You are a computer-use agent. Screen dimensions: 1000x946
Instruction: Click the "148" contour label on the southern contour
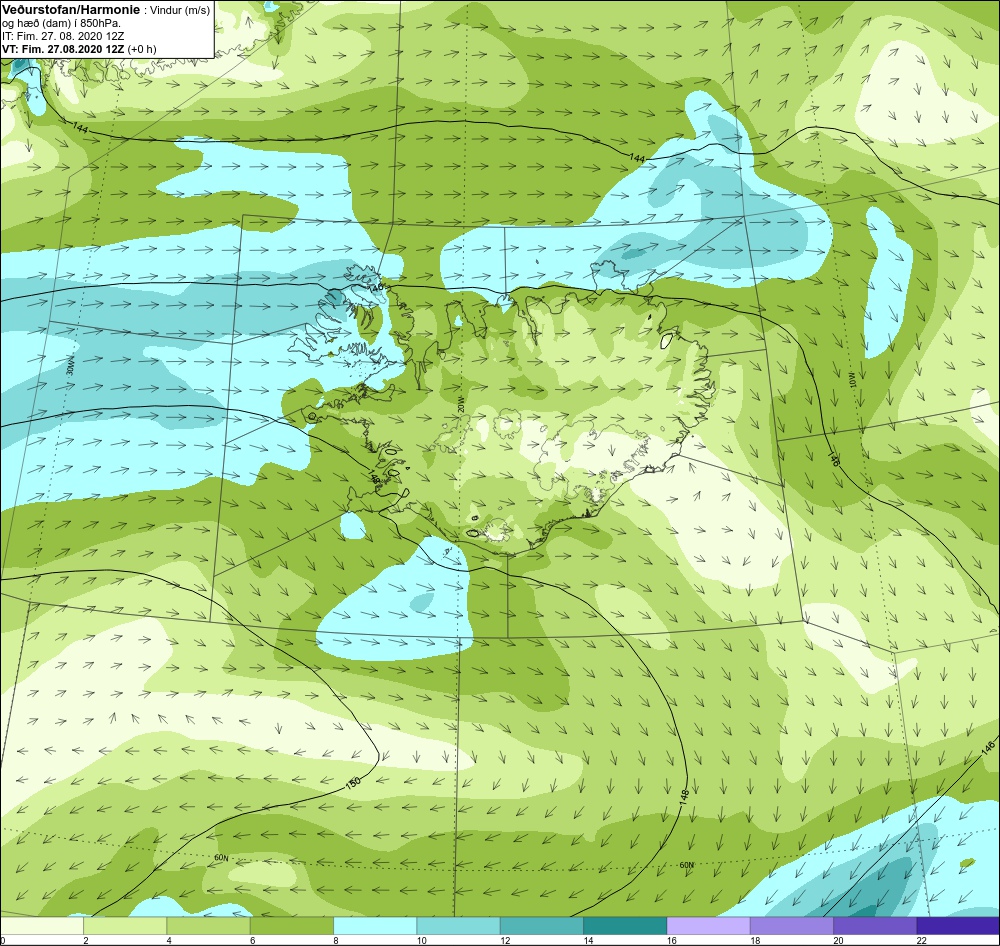(684, 795)
